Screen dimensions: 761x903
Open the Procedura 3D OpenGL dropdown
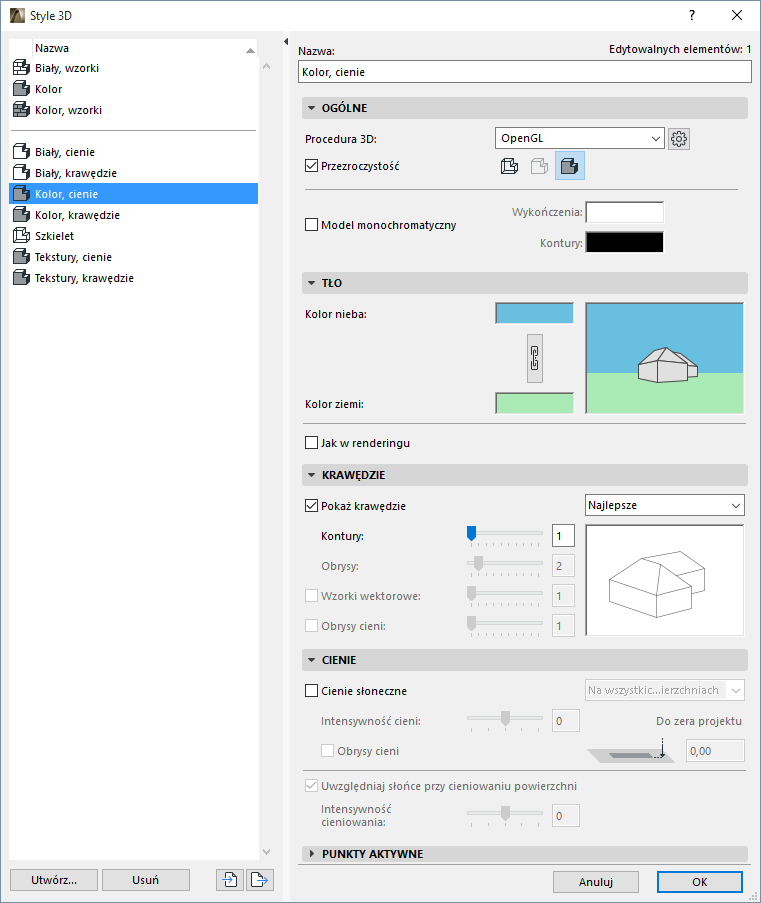pos(580,138)
